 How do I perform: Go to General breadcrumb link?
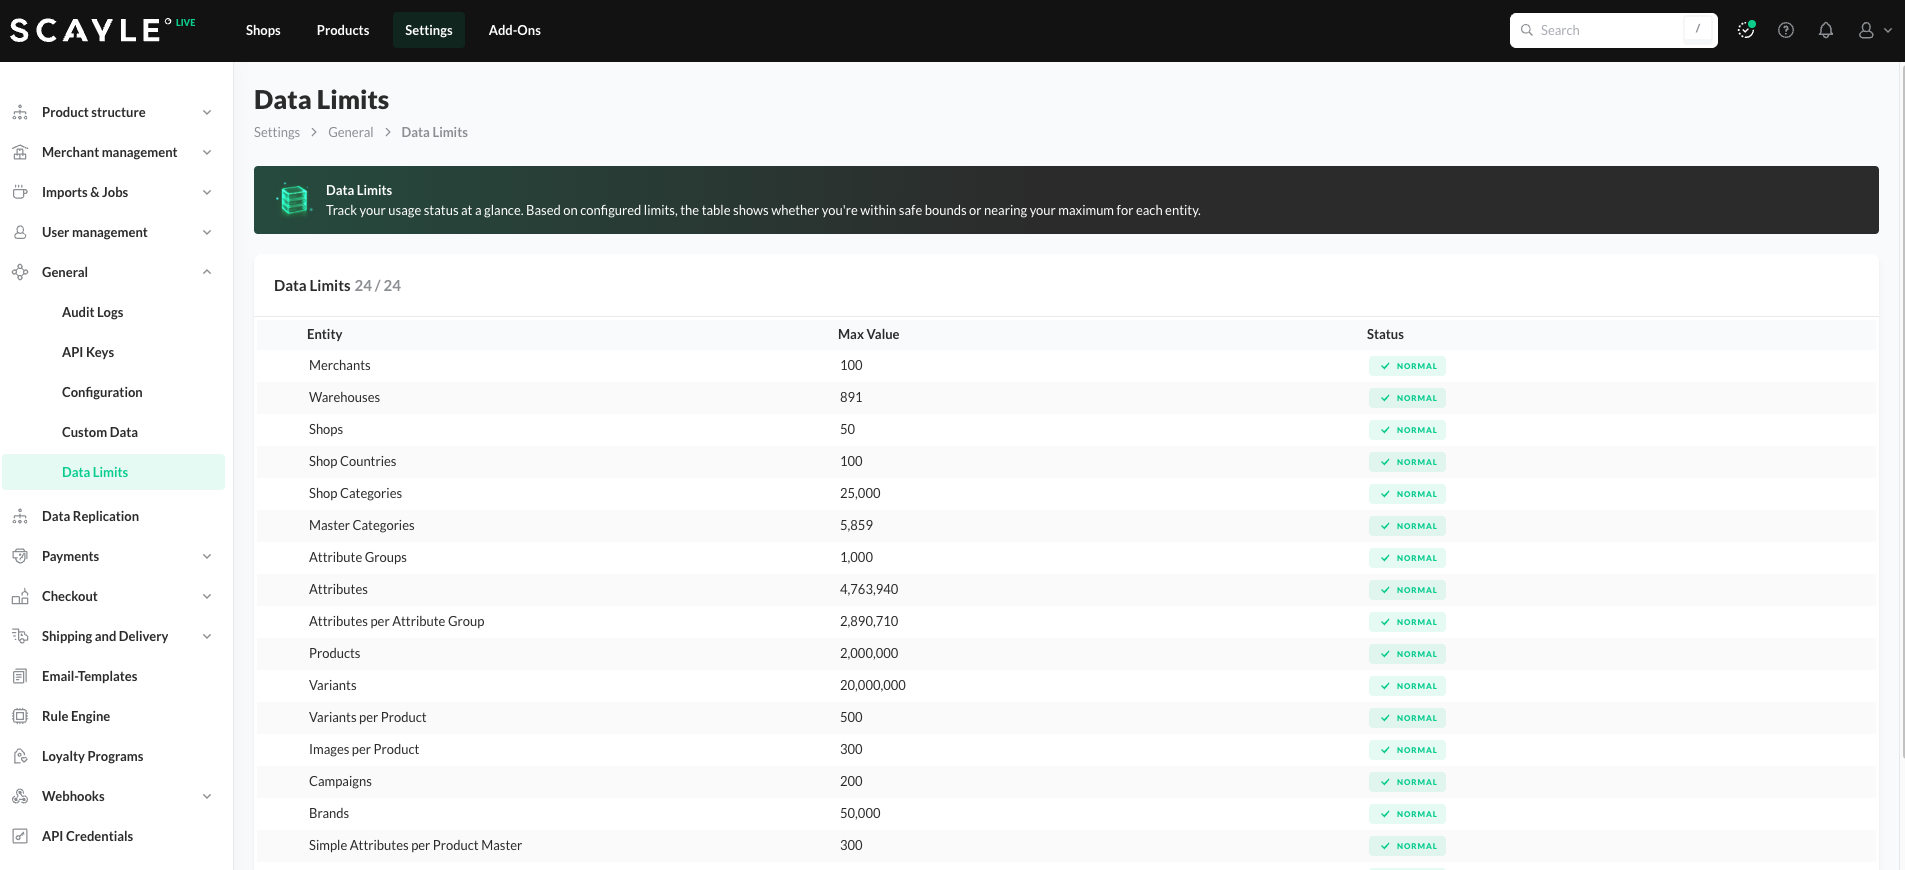click(x=350, y=132)
